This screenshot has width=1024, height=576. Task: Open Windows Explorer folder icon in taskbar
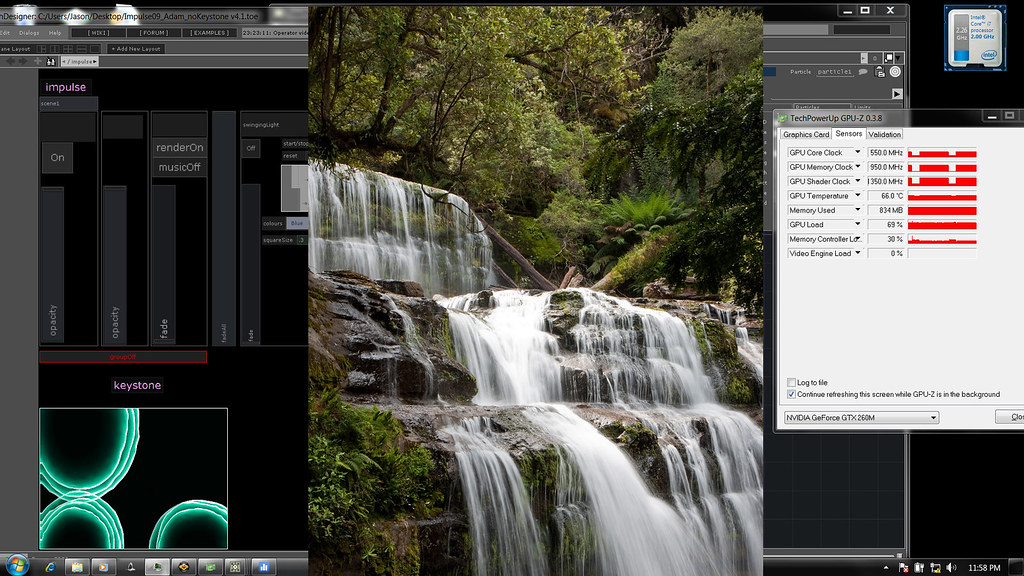(x=77, y=567)
